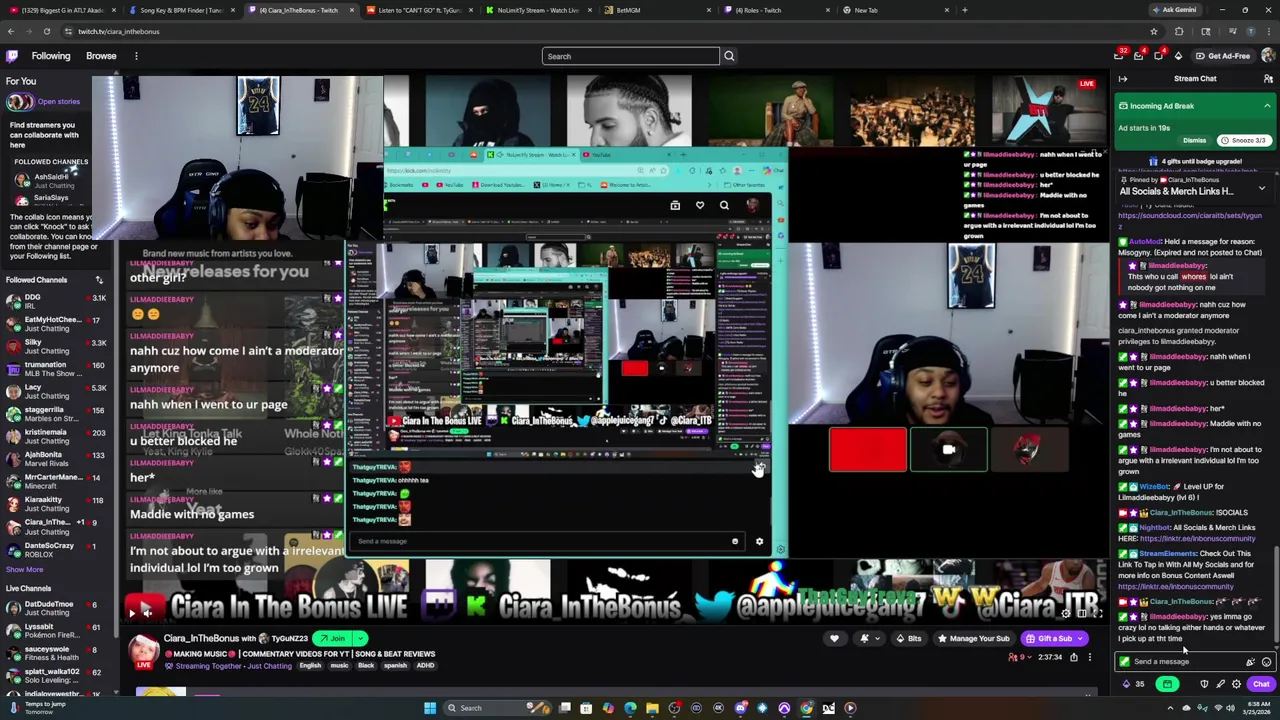The width and height of the screenshot is (1280, 720).
Task: Open the Prime loot icon with 32 badge
Action: coord(1119,56)
